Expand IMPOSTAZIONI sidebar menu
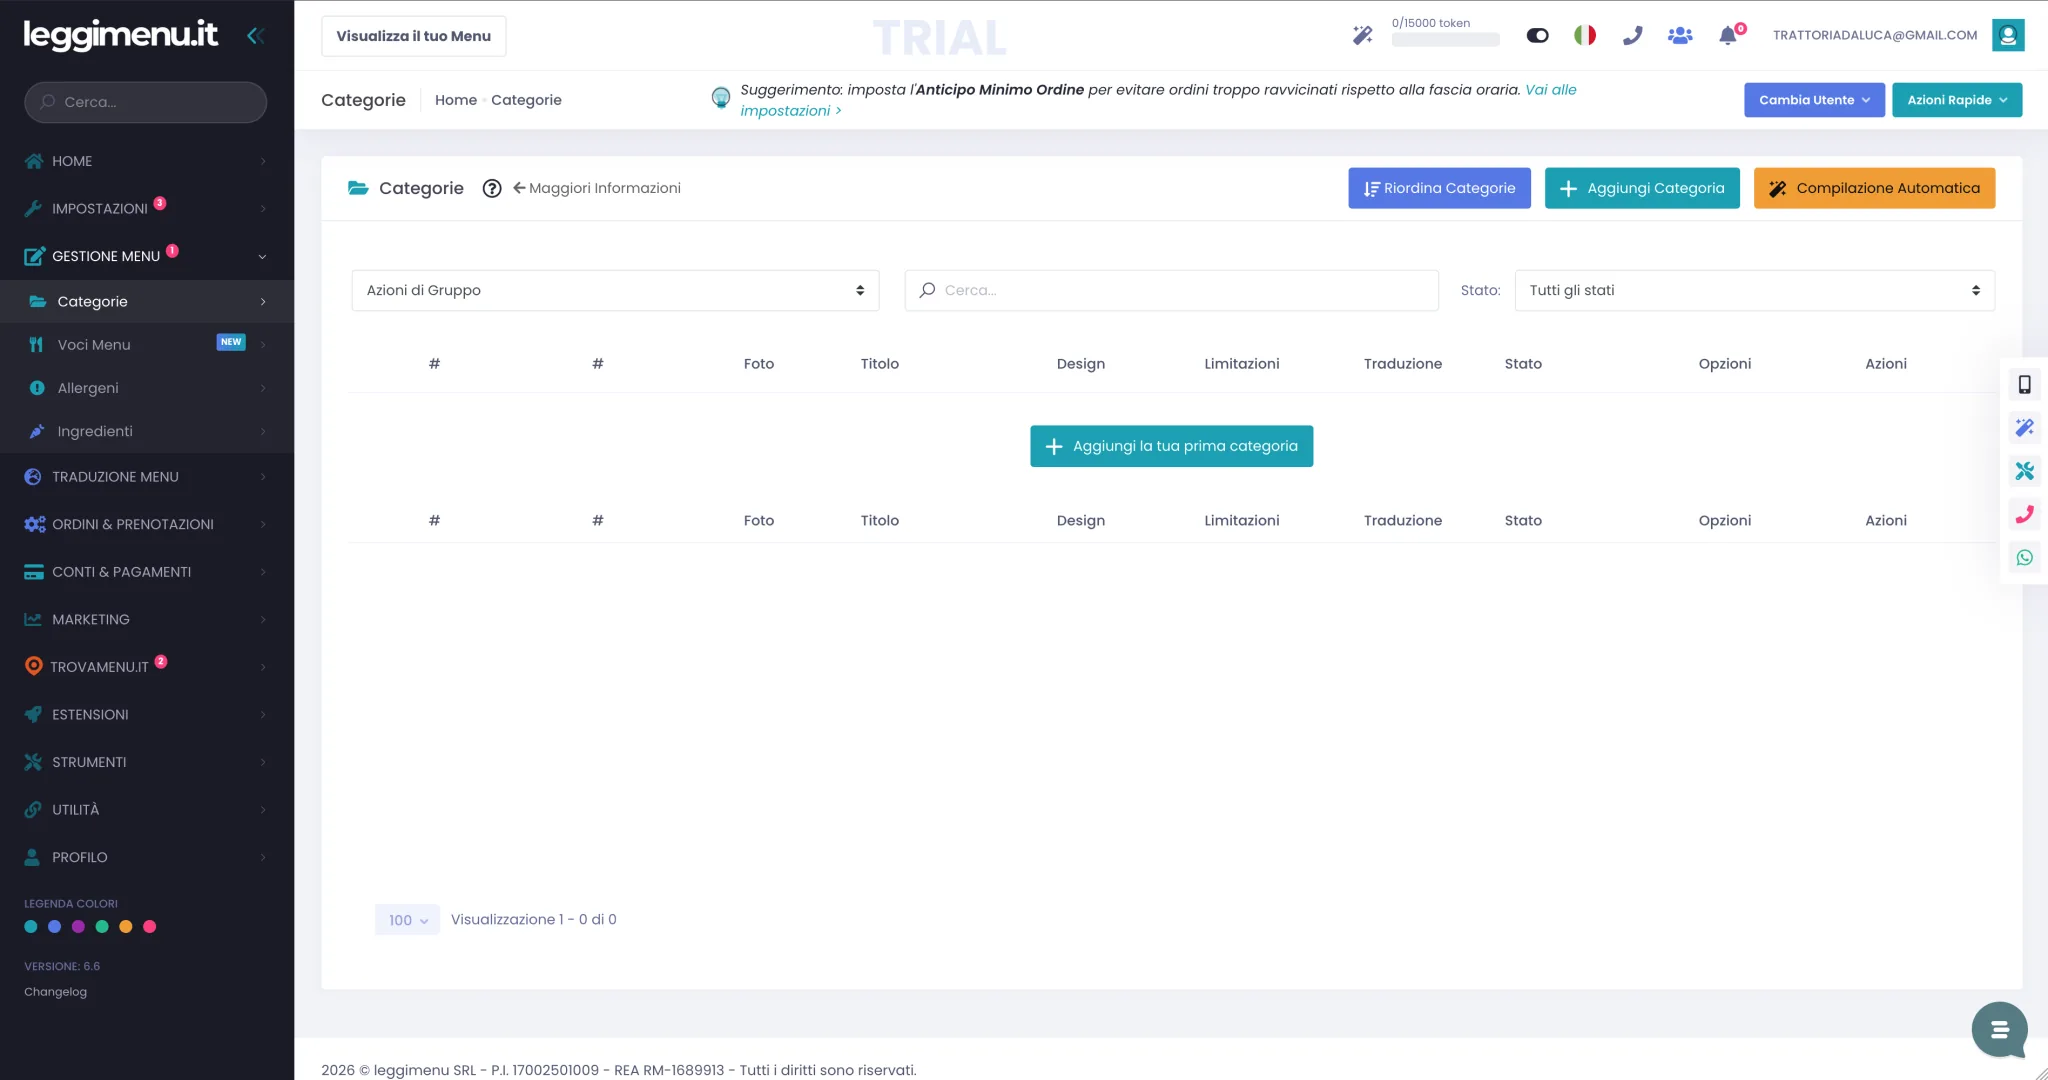This screenshot has width=2048, height=1080. coord(147,208)
